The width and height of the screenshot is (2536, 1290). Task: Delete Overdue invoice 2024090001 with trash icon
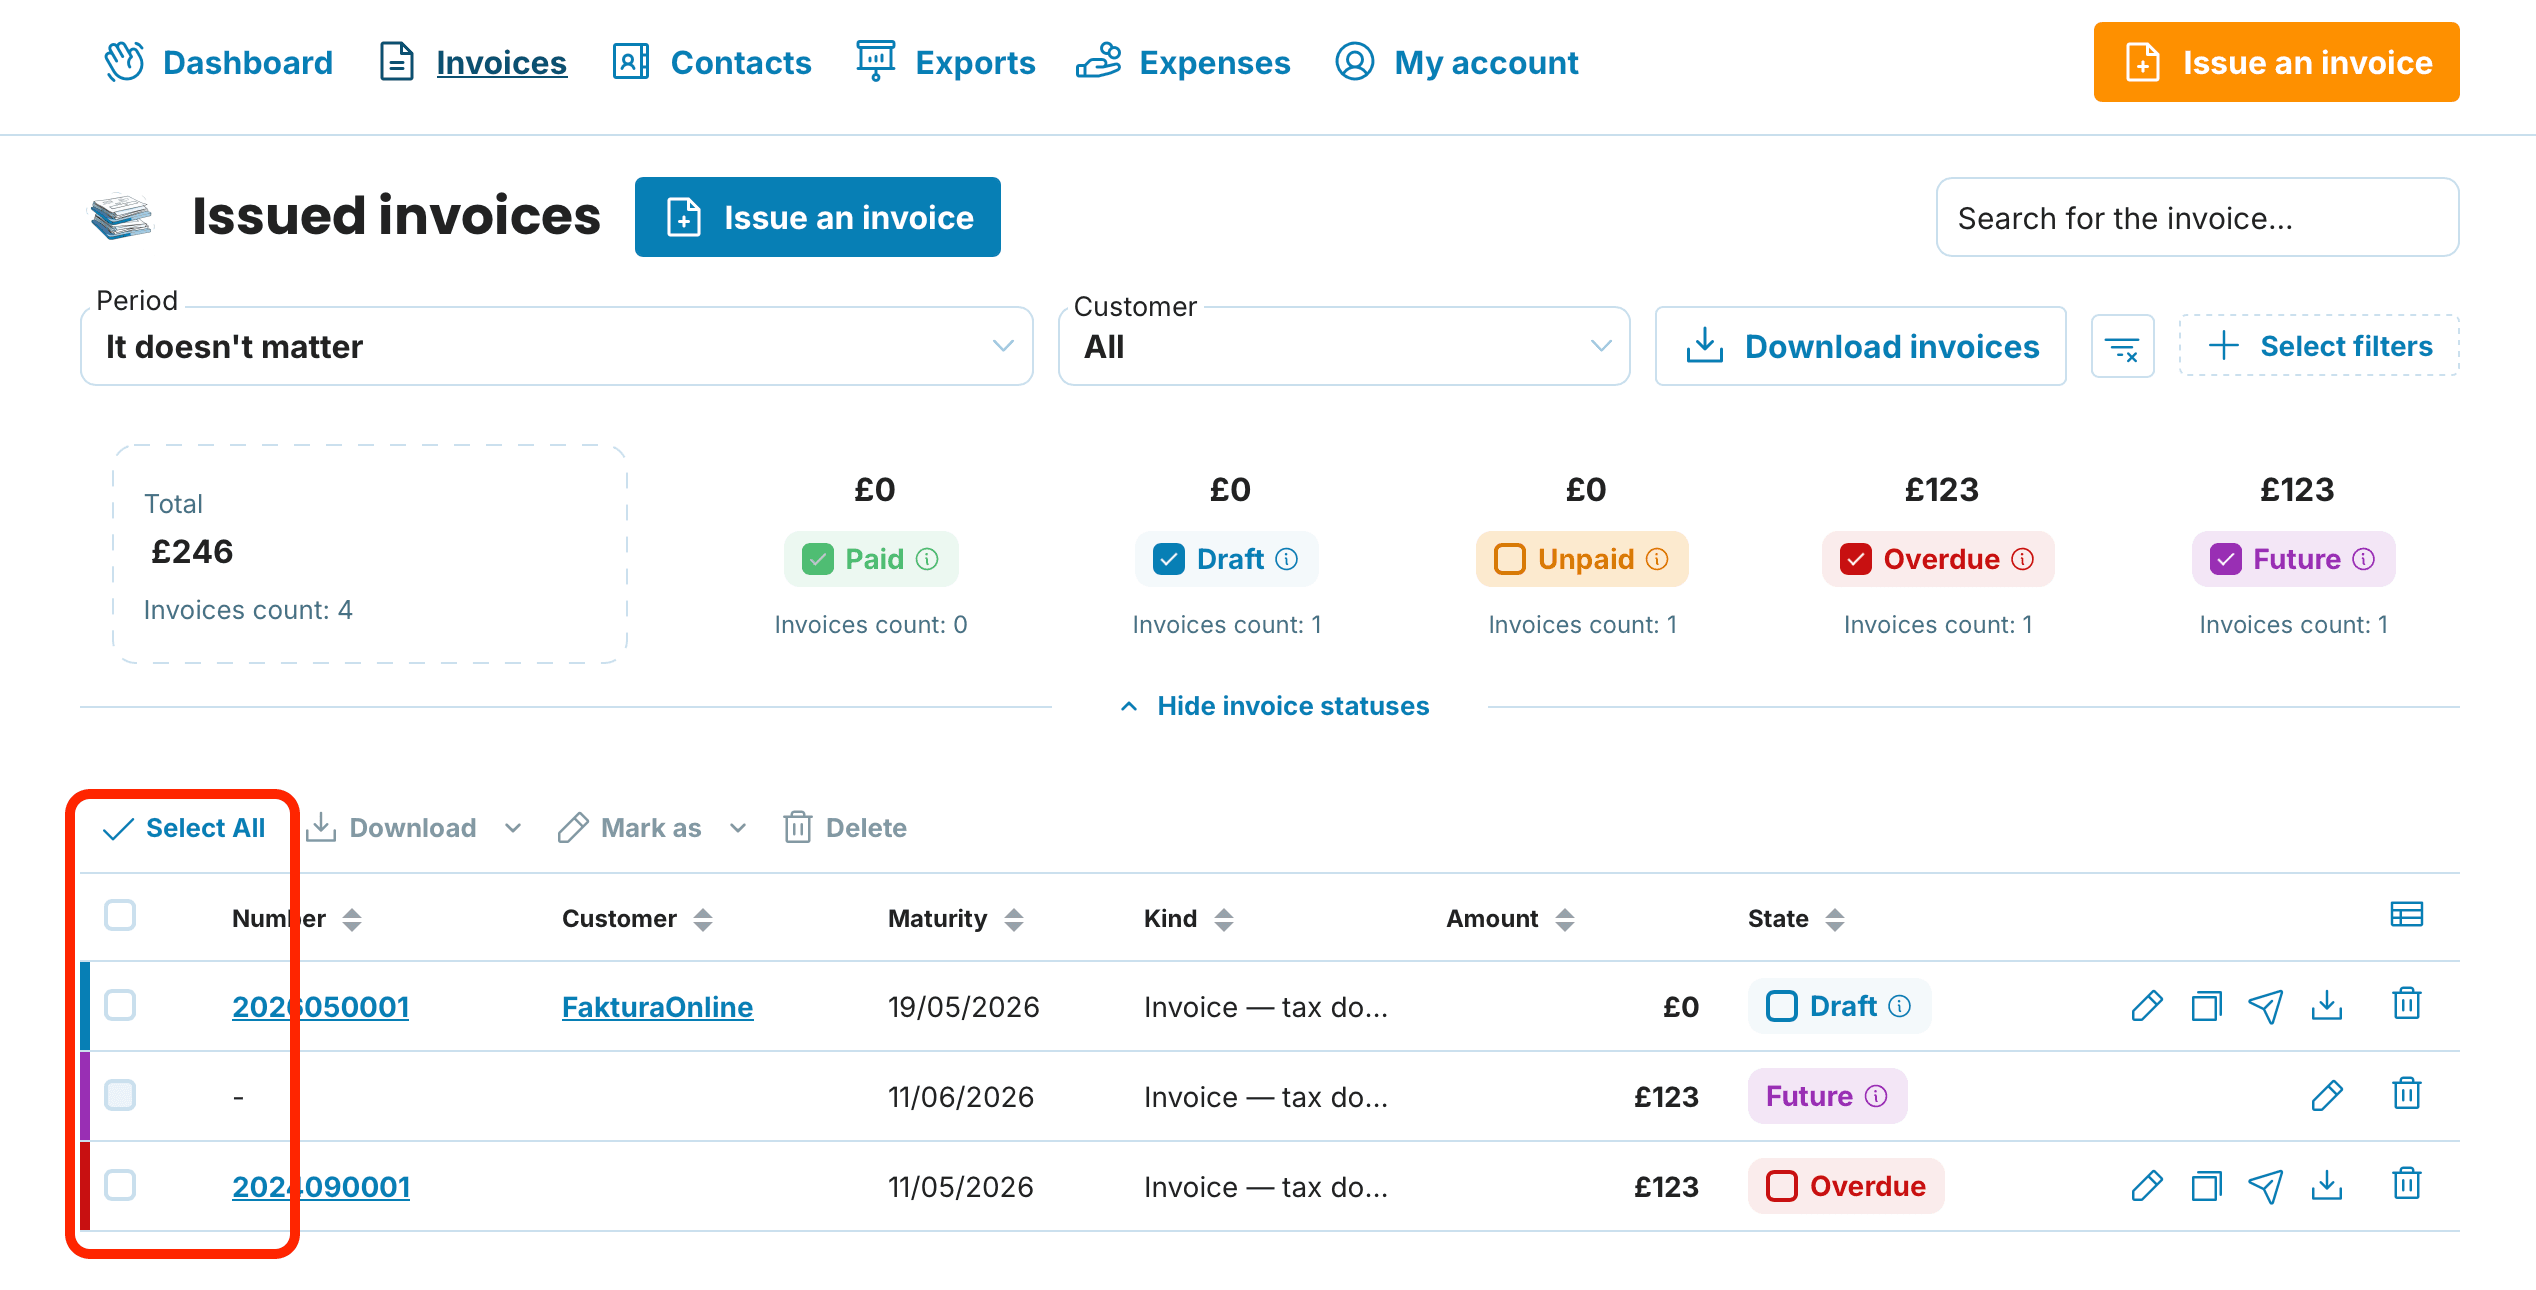coord(2406,1183)
